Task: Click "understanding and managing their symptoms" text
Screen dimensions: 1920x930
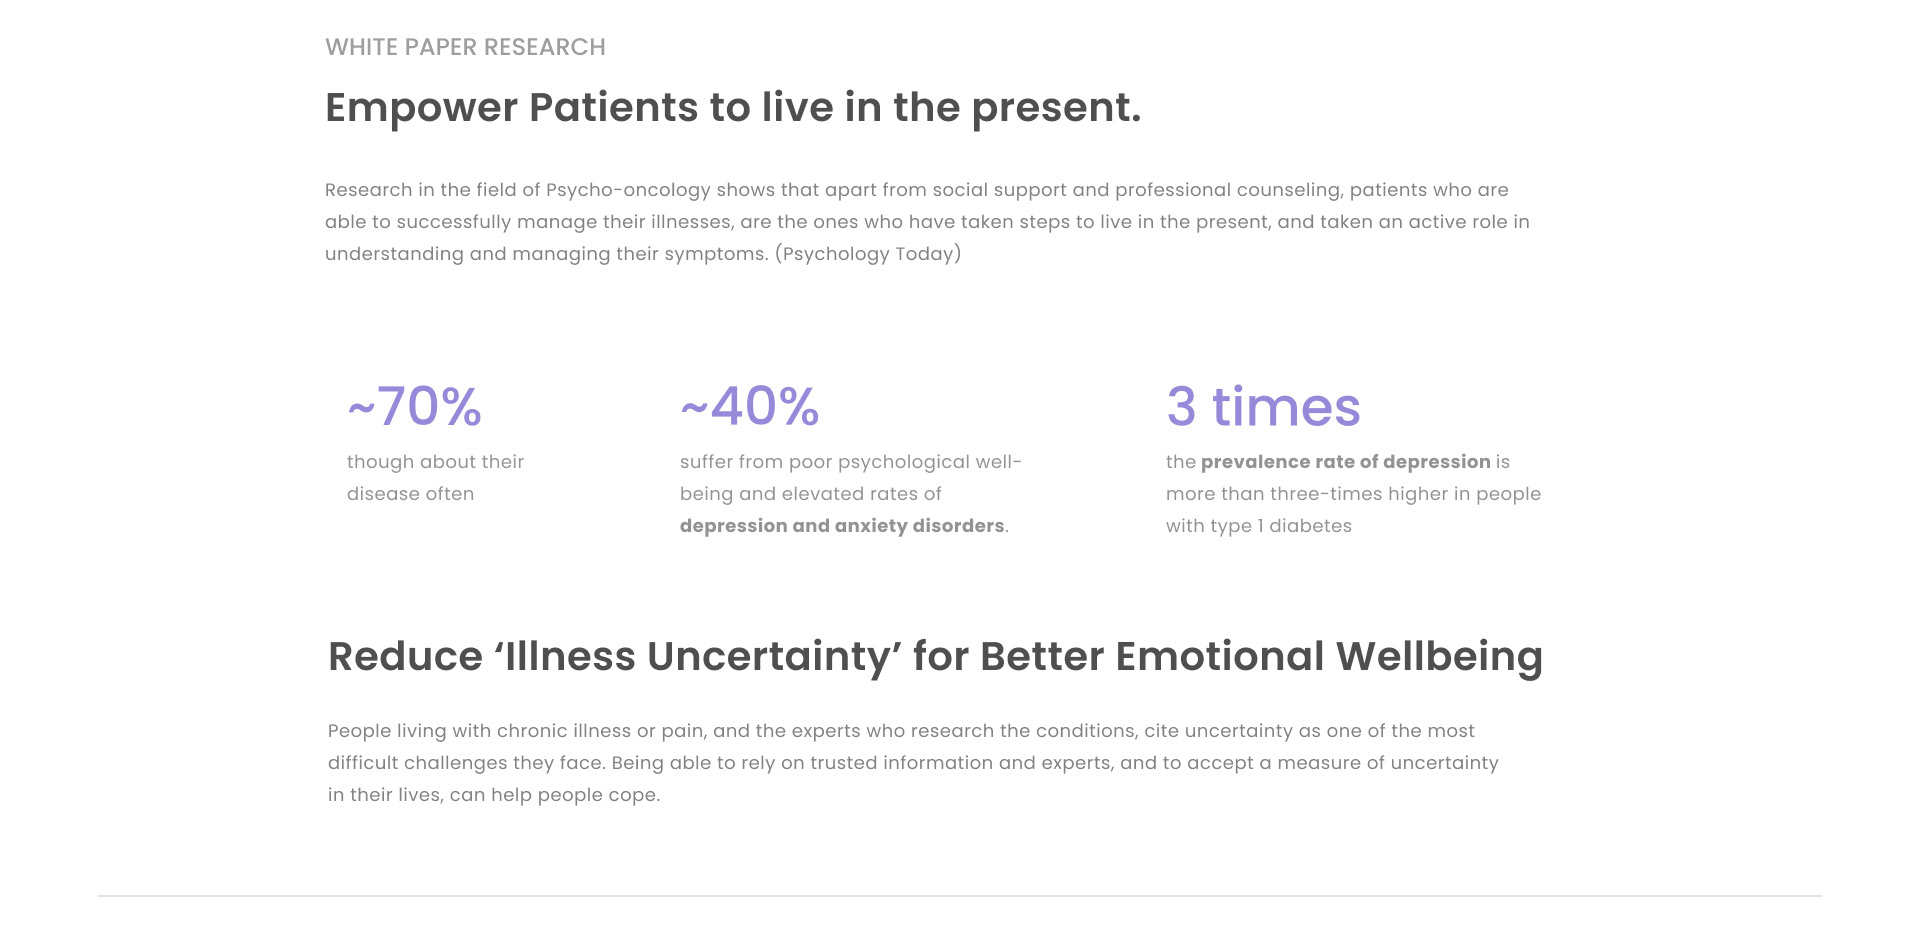Action: click(x=545, y=254)
